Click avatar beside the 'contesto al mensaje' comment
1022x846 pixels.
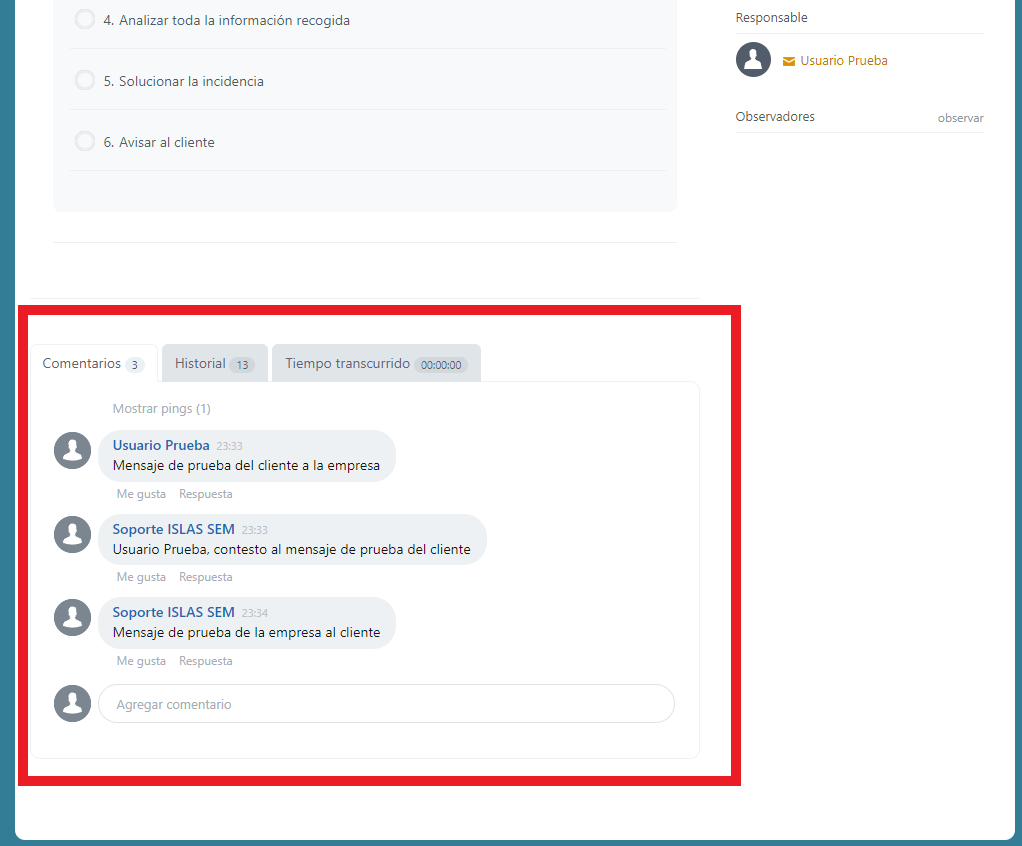click(72, 534)
